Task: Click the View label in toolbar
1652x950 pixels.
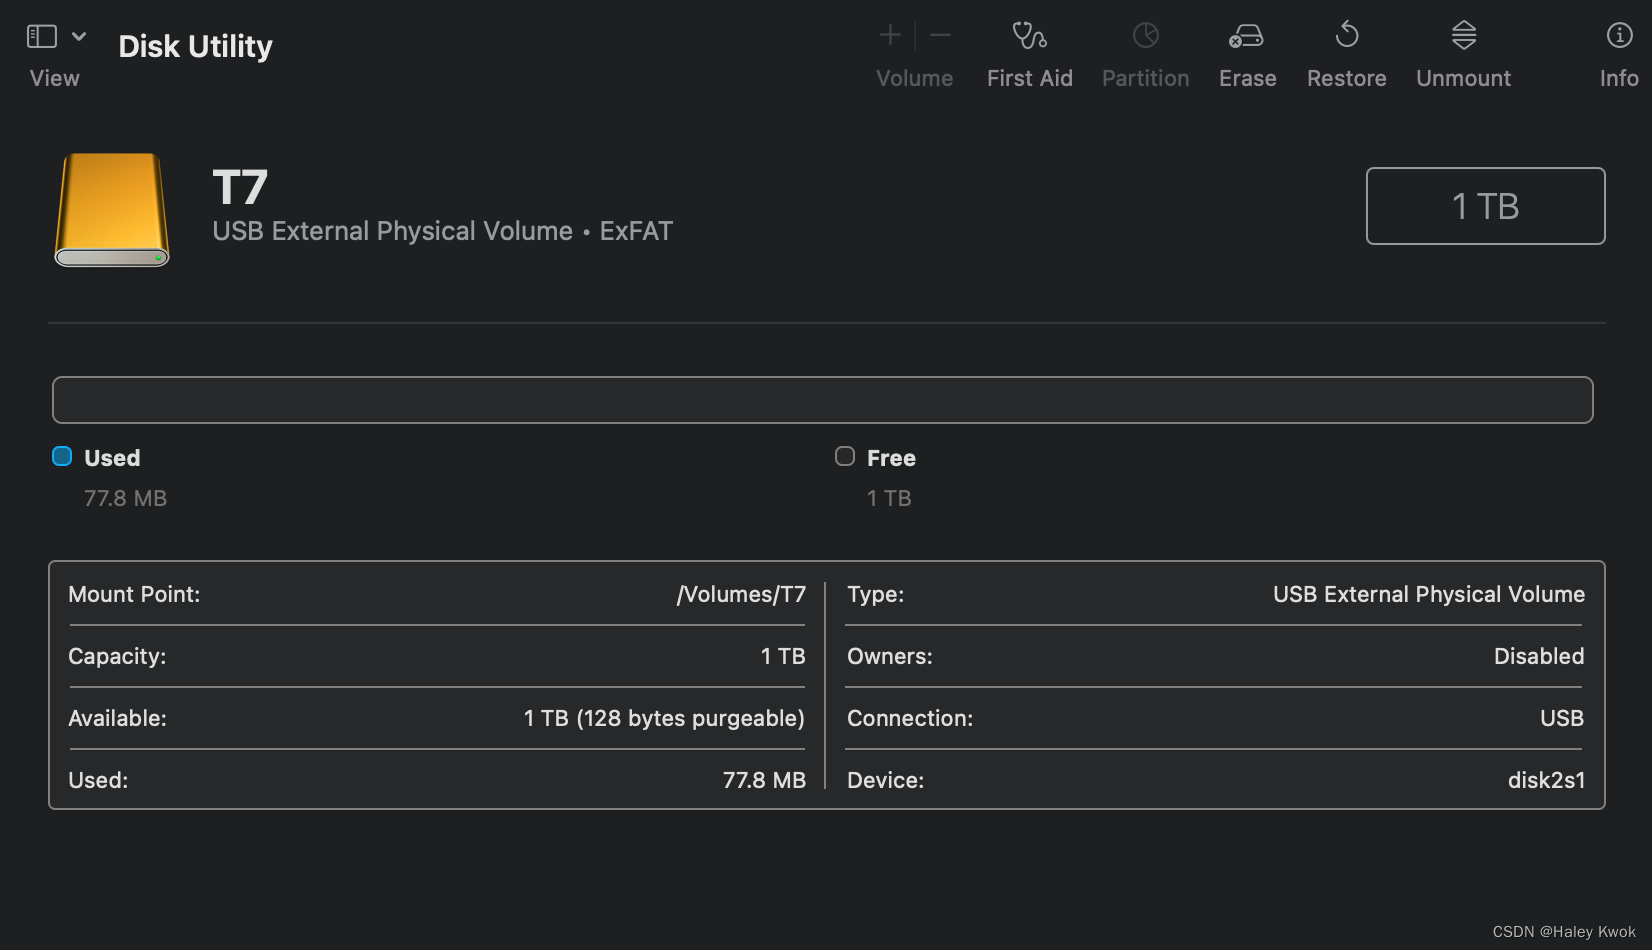Action: point(55,78)
